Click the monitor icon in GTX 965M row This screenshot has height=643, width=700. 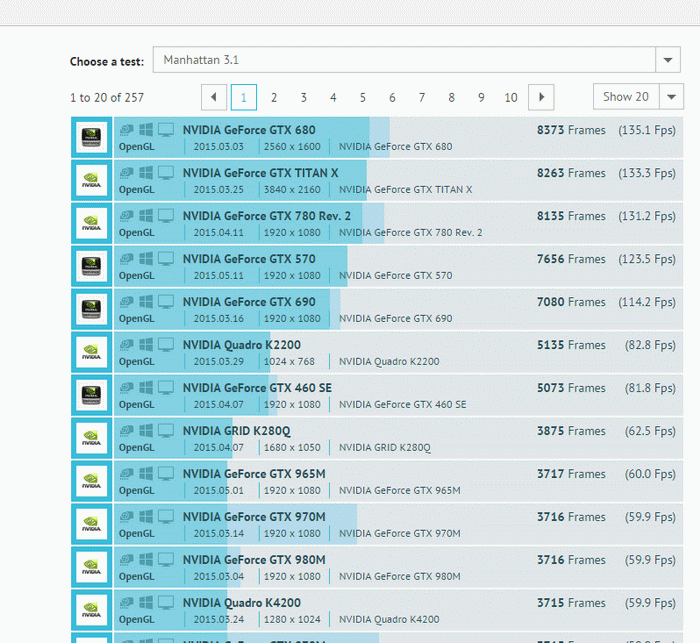pos(166,474)
